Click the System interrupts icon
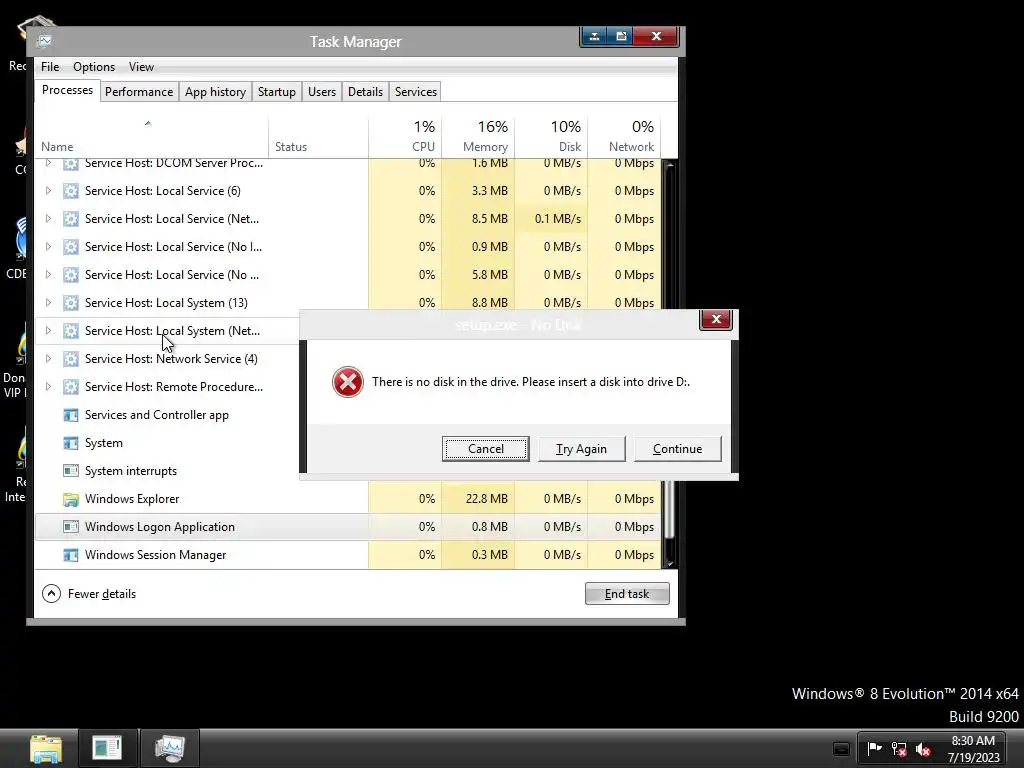The height and width of the screenshot is (768, 1024). [71, 471]
